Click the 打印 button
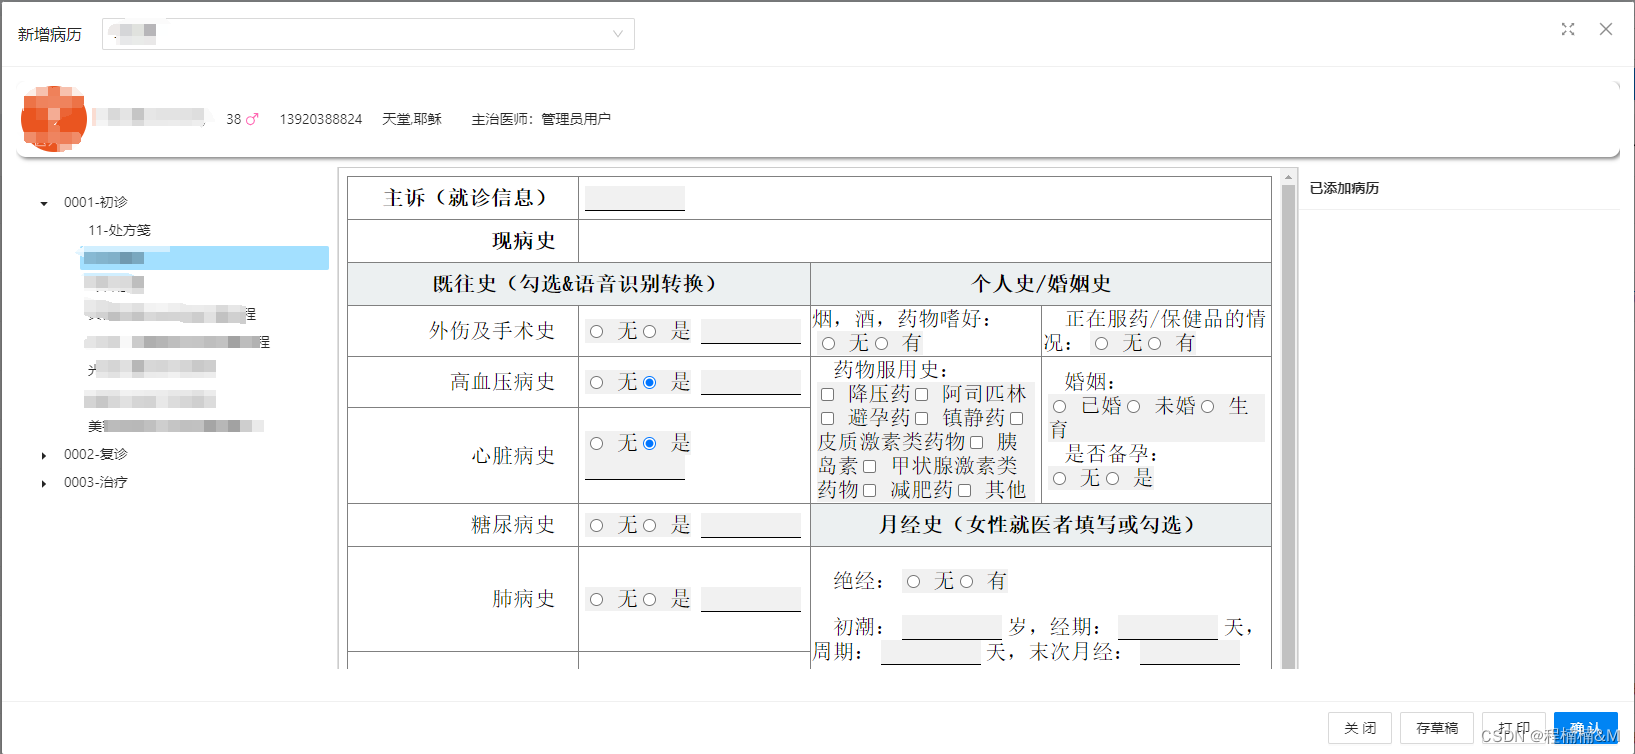 (1514, 728)
